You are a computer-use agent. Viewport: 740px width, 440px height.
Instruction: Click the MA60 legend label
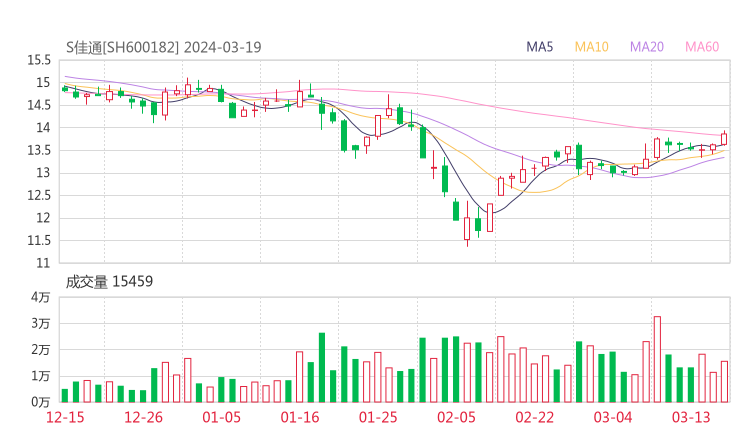coord(702,47)
